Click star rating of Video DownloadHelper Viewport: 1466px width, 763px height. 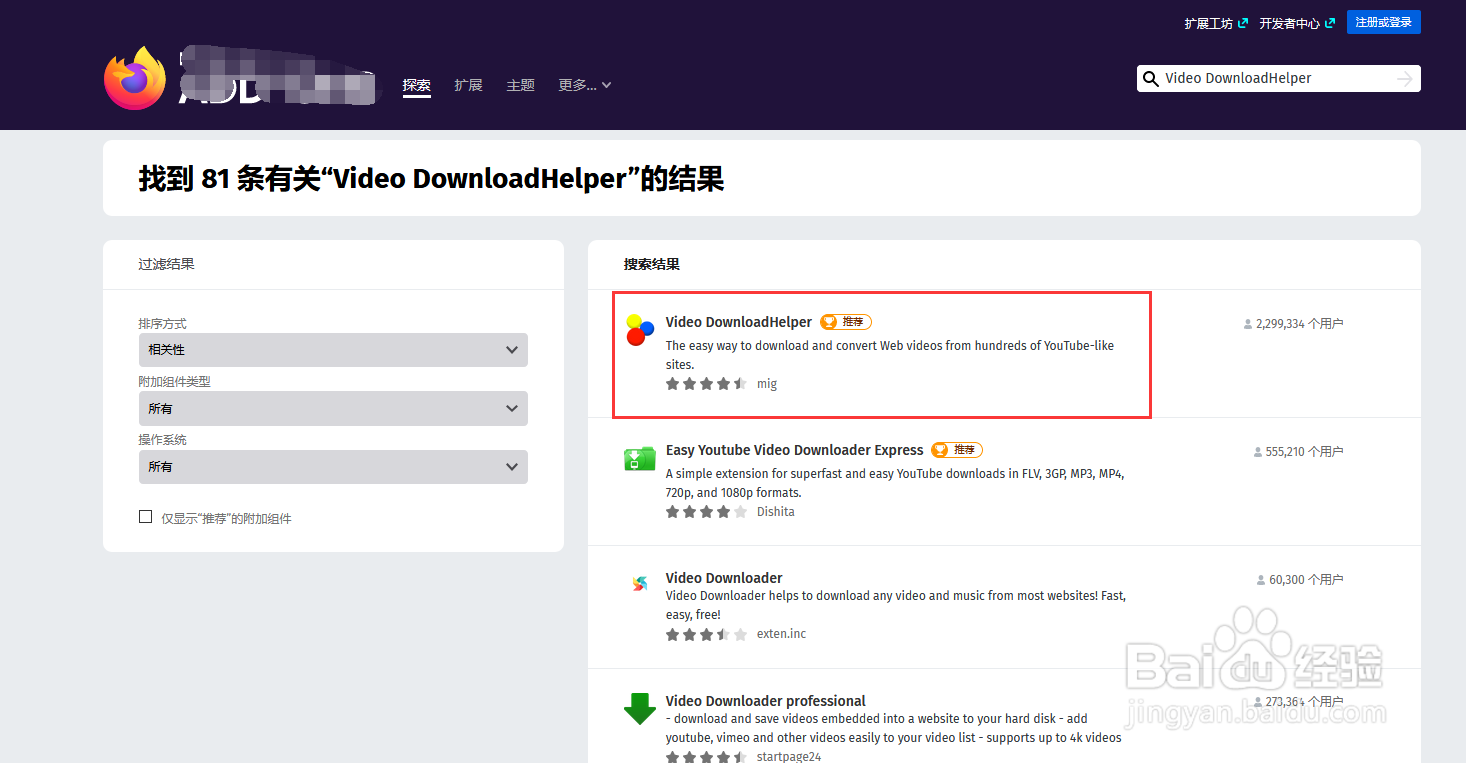pos(707,384)
